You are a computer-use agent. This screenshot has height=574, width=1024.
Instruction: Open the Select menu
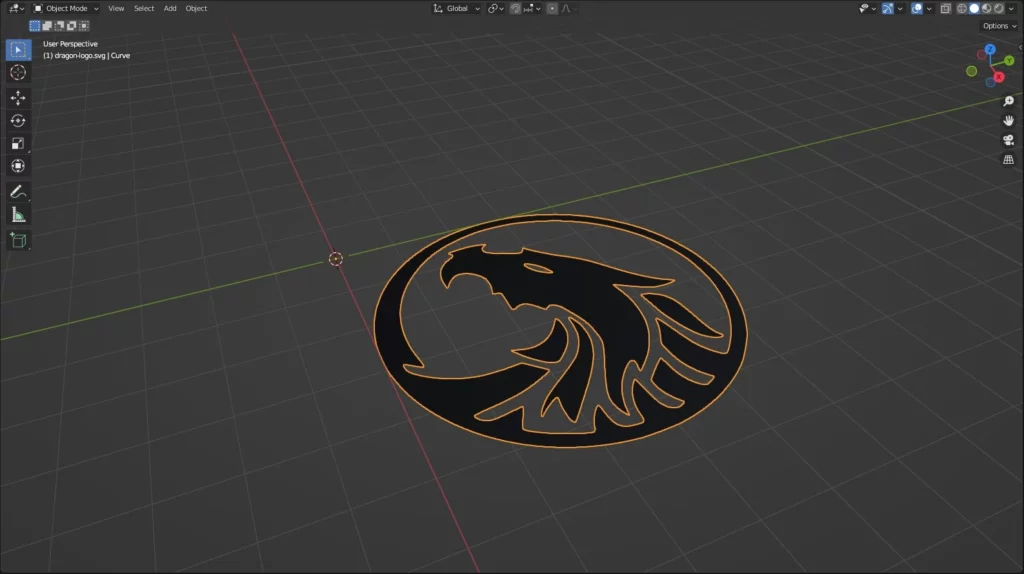144,8
